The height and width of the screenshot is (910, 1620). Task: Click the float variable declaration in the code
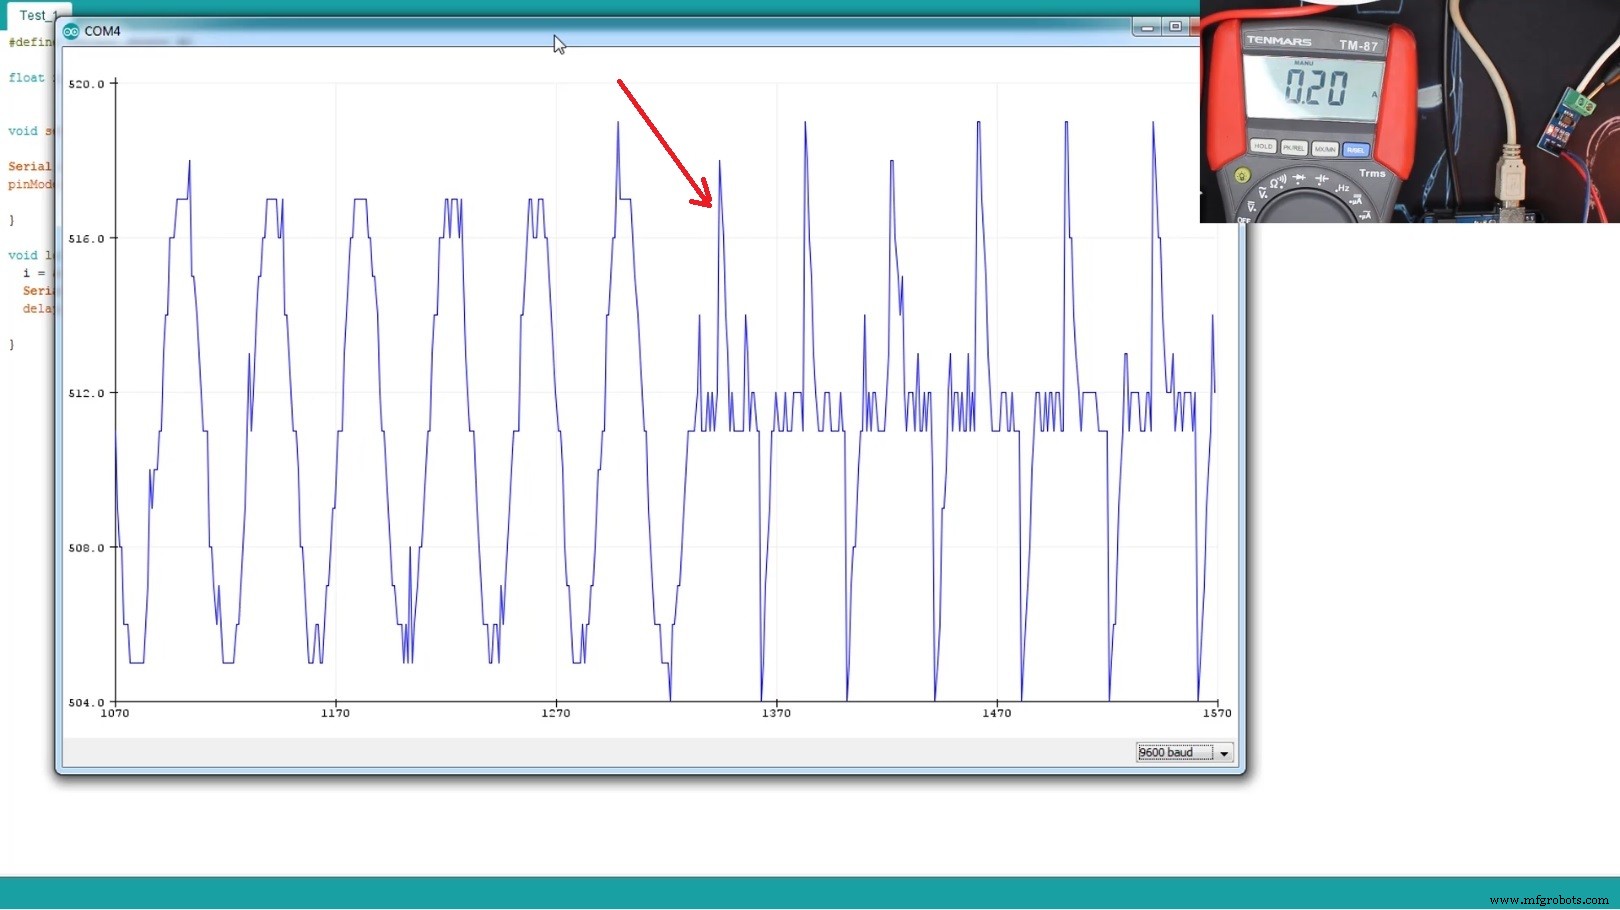26,77
